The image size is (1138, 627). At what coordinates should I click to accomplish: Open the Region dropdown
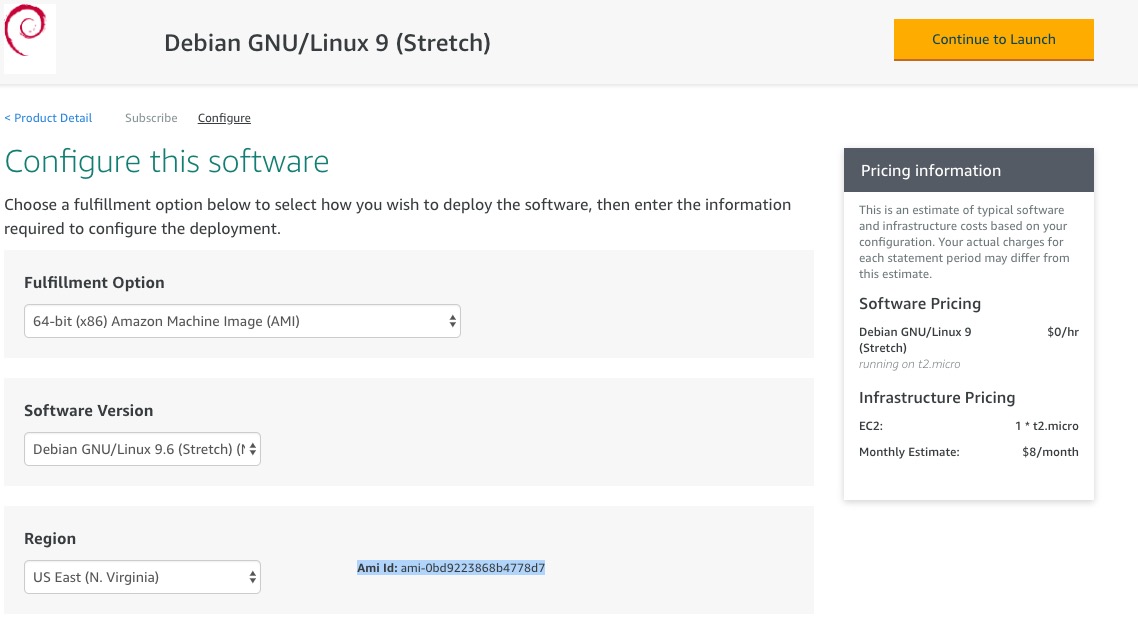[142, 577]
